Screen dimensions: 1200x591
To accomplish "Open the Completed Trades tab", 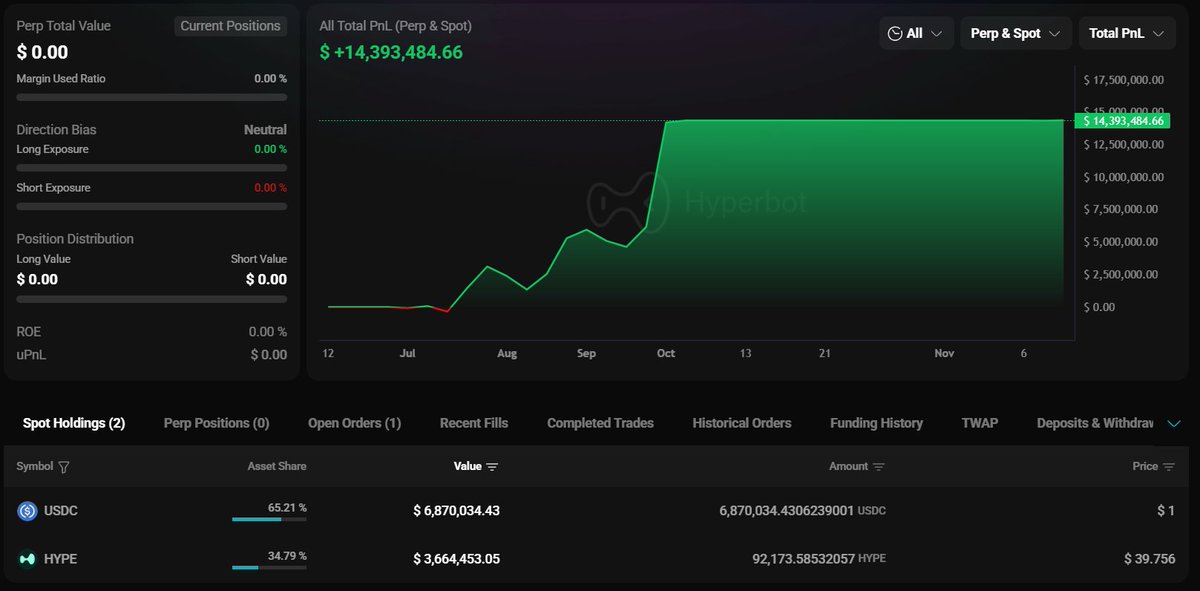I will pos(600,423).
